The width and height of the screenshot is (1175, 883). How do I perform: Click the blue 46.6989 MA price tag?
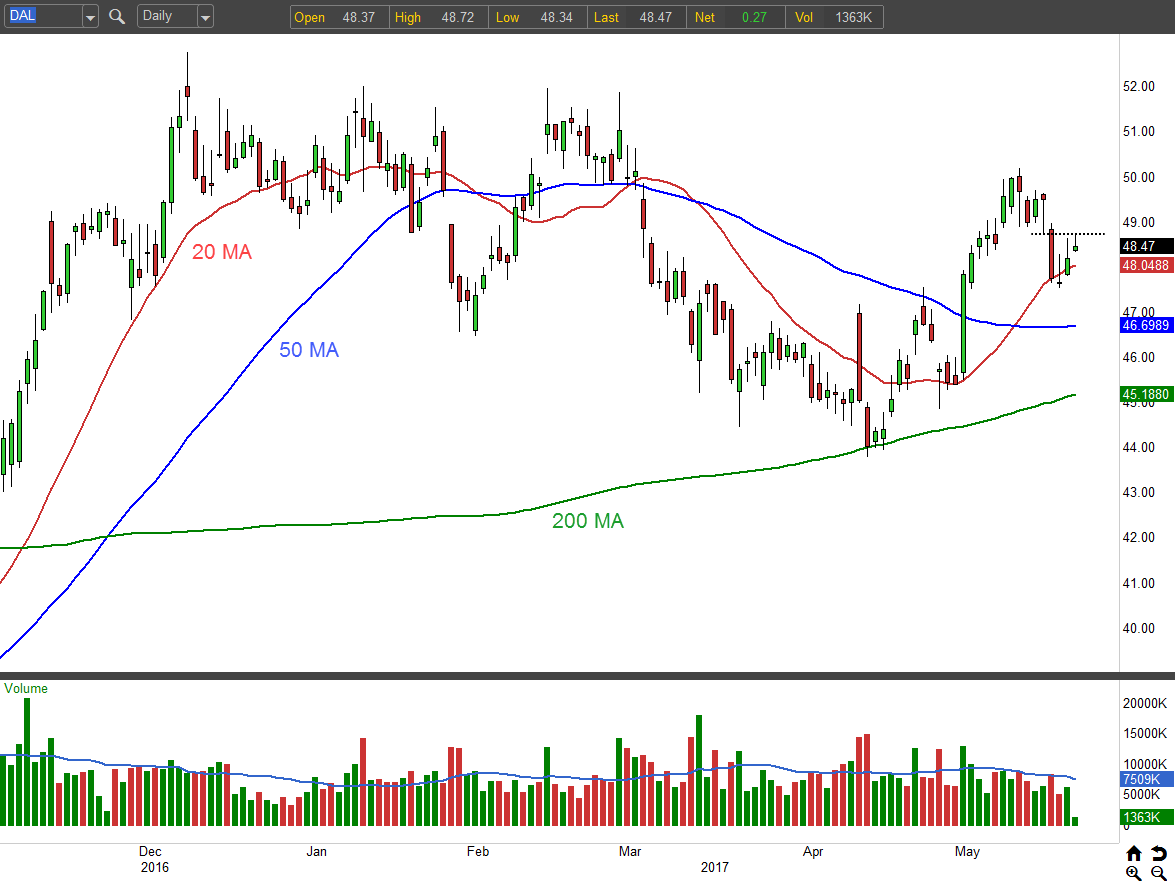click(x=1147, y=325)
